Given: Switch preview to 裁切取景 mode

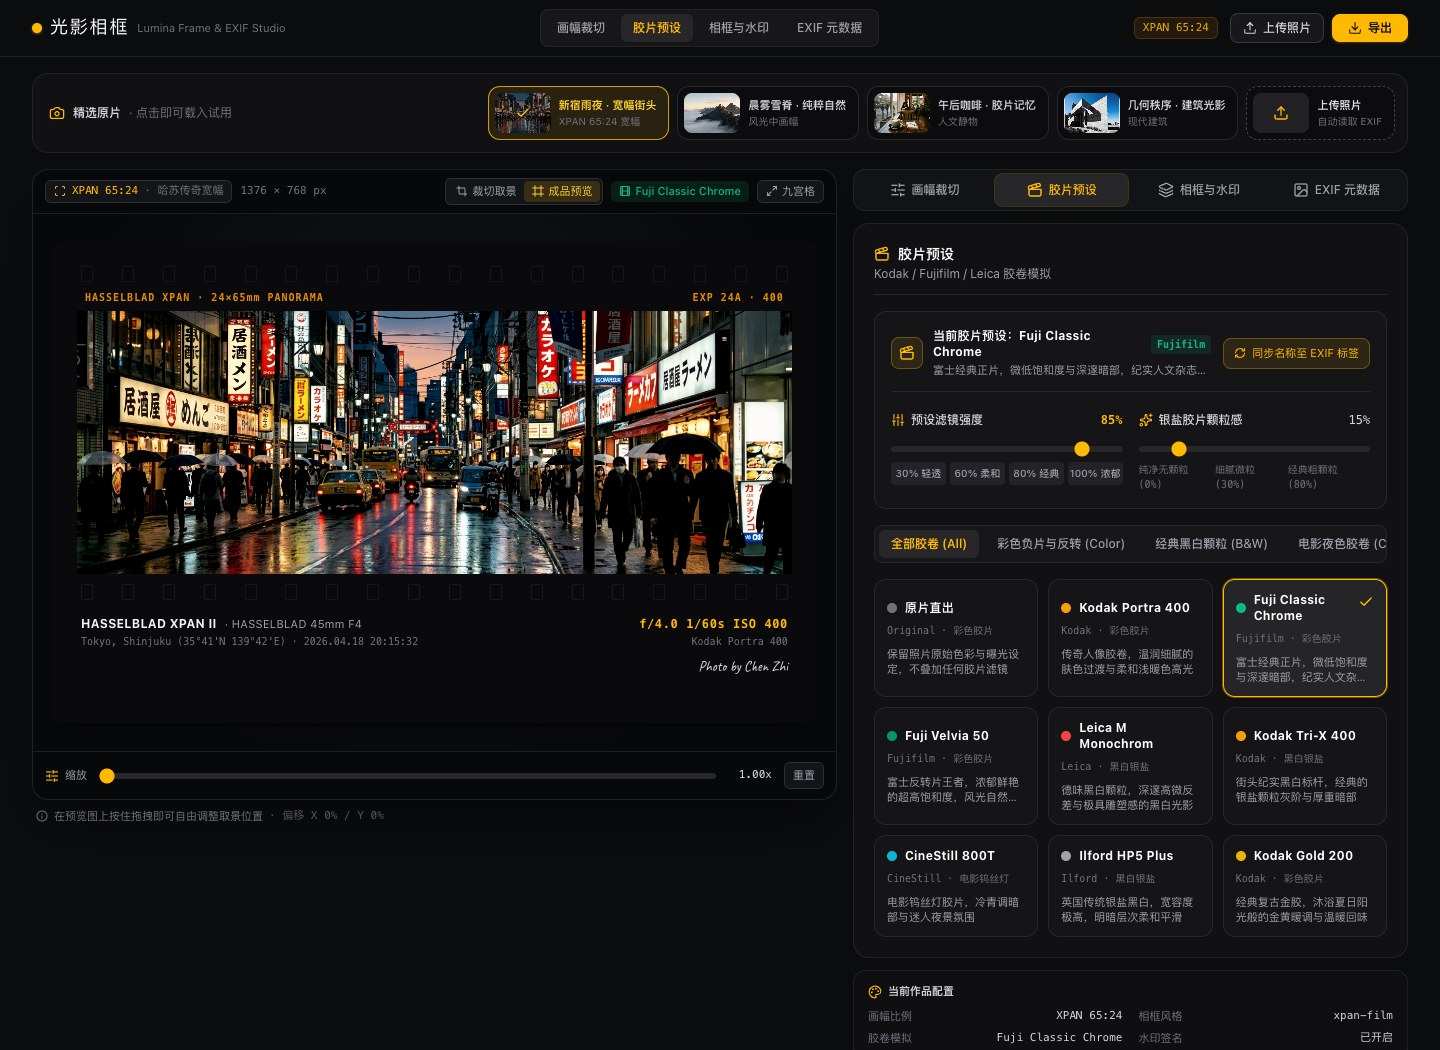Looking at the screenshot, I should point(486,191).
